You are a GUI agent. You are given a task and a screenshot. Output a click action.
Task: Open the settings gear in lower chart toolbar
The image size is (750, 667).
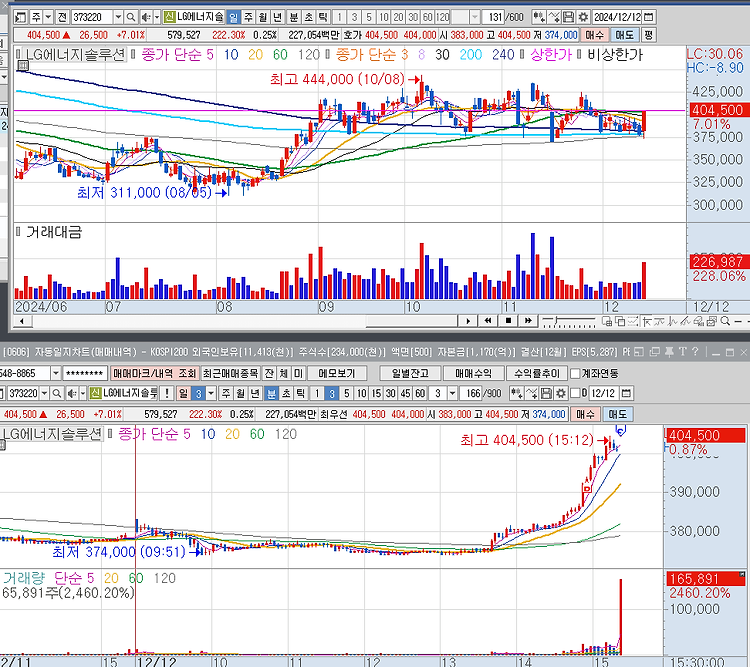(x=561, y=393)
